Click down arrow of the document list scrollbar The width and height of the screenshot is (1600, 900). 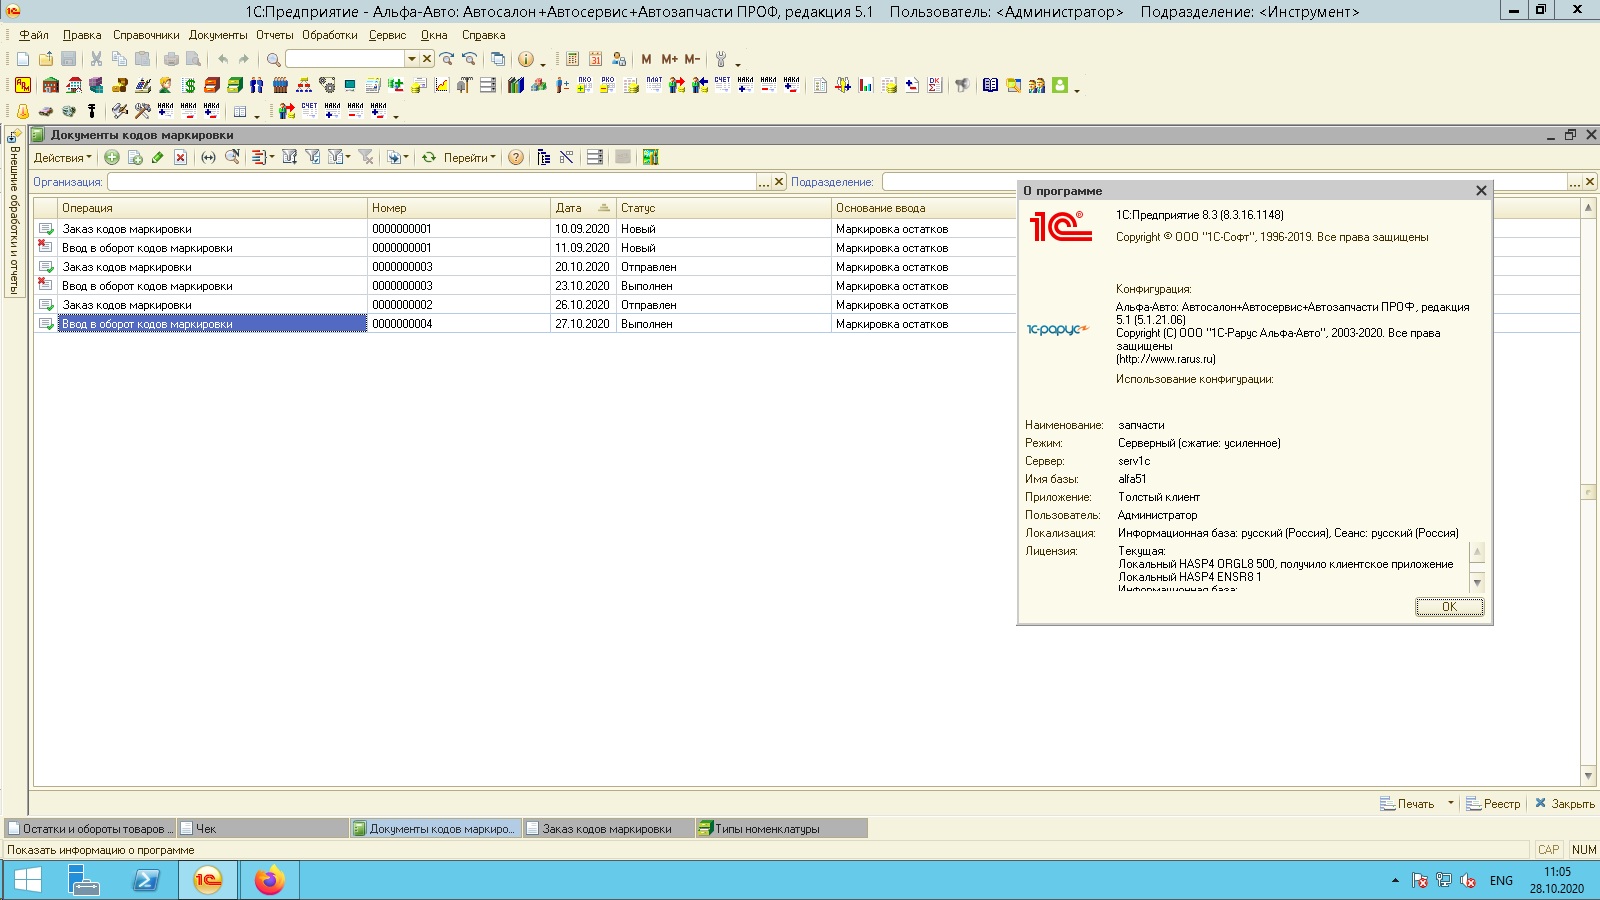(1588, 777)
